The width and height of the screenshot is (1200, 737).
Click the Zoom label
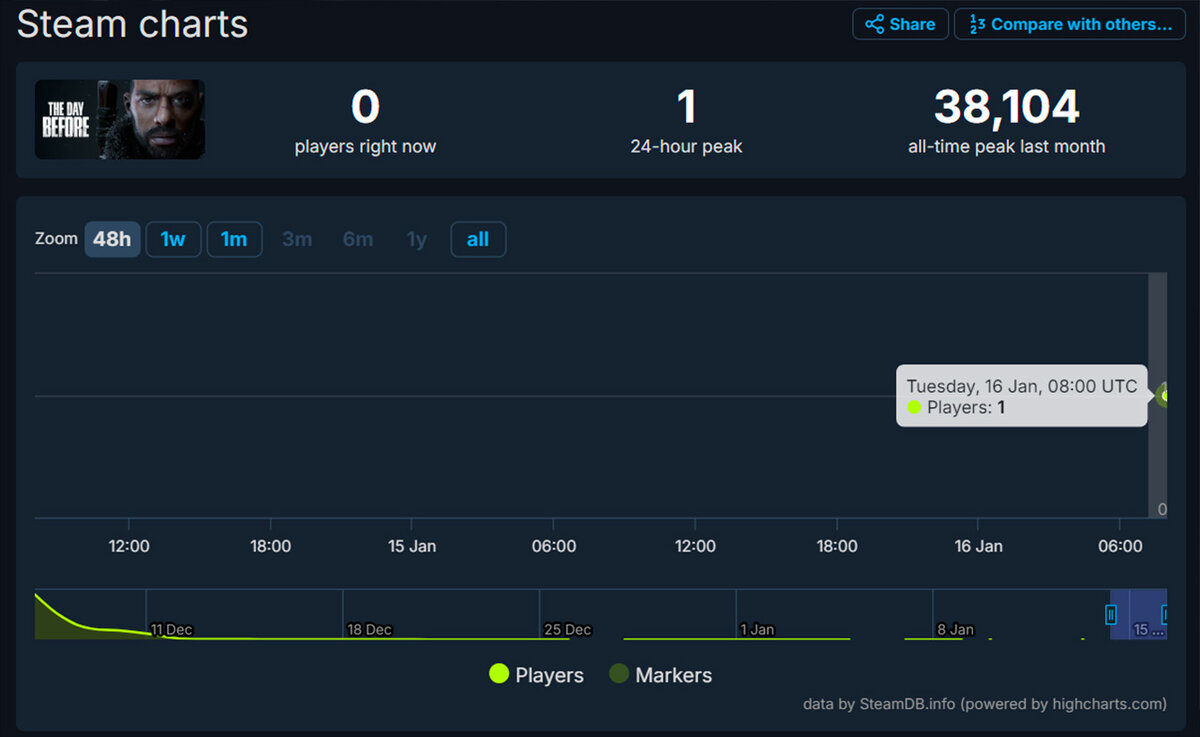click(56, 239)
